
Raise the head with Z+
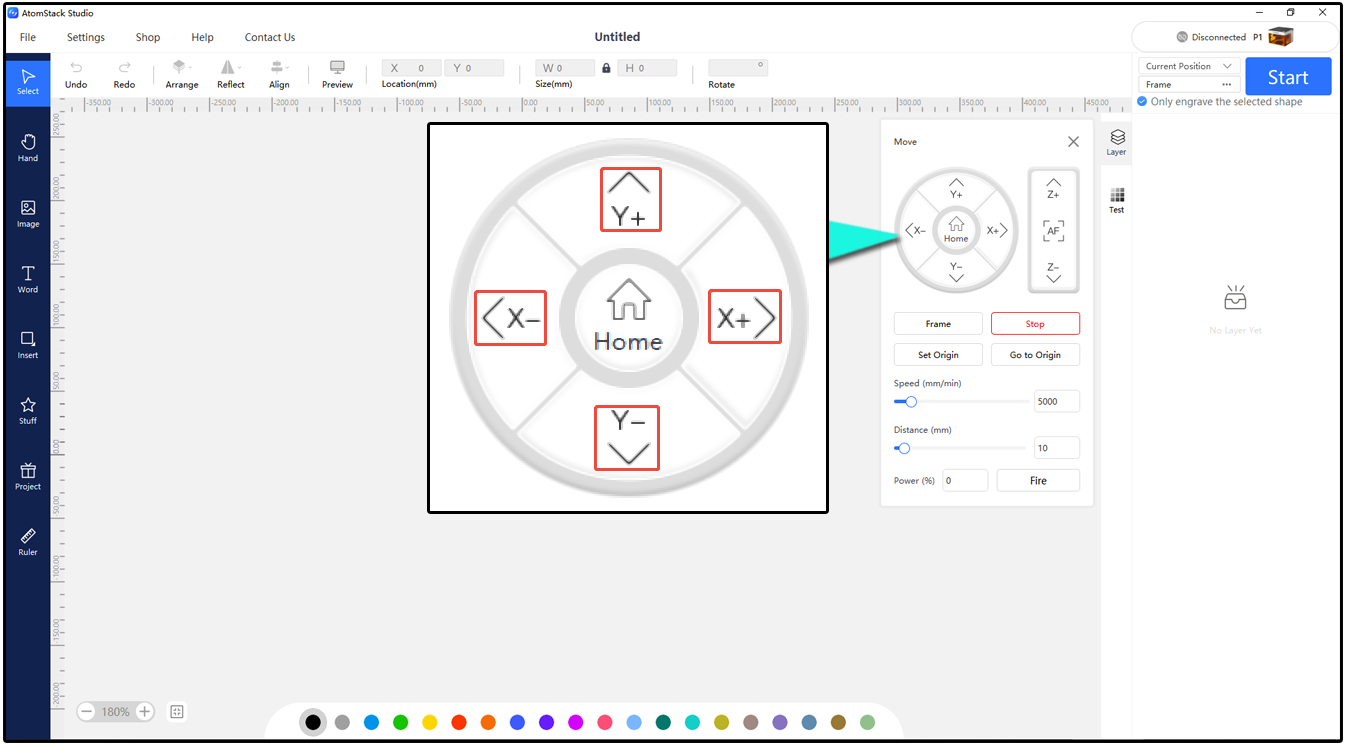(1053, 188)
